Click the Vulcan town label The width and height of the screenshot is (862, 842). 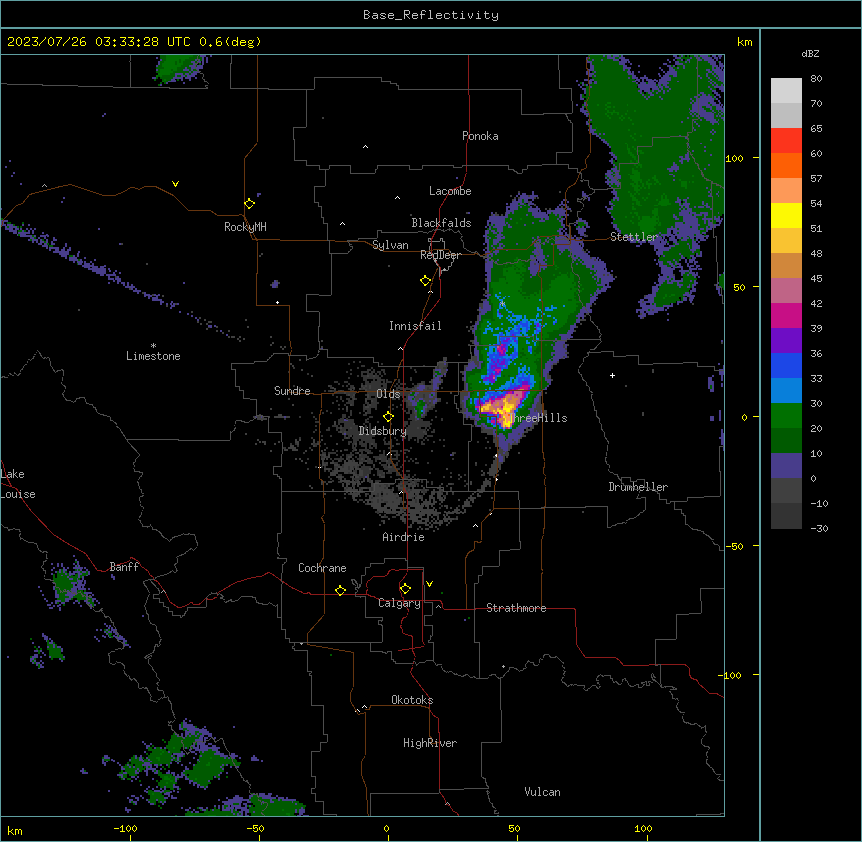(x=543, y=792)
